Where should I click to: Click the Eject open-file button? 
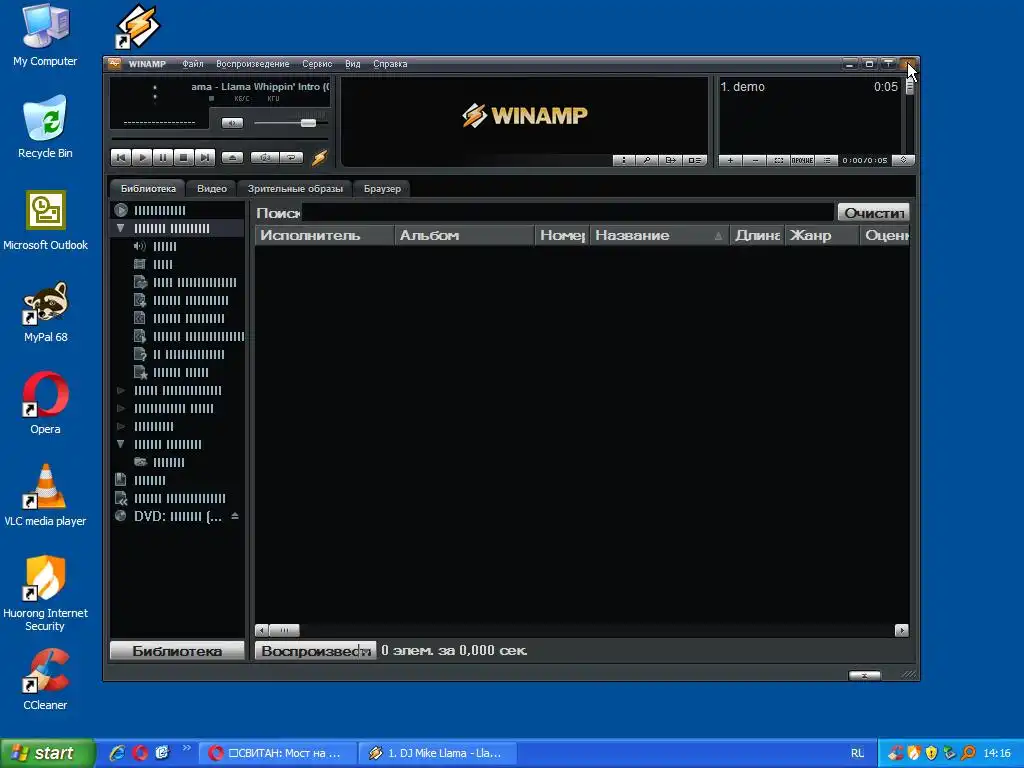[x=232, y=157]
